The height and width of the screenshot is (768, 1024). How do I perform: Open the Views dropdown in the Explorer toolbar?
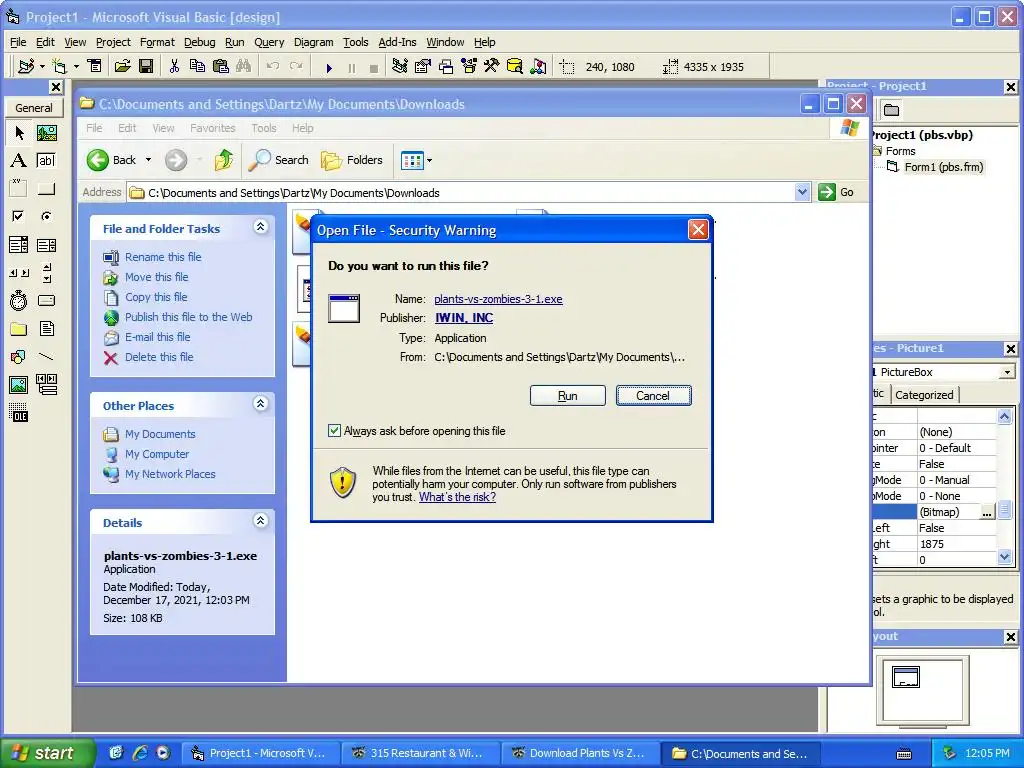pos(429,160)
